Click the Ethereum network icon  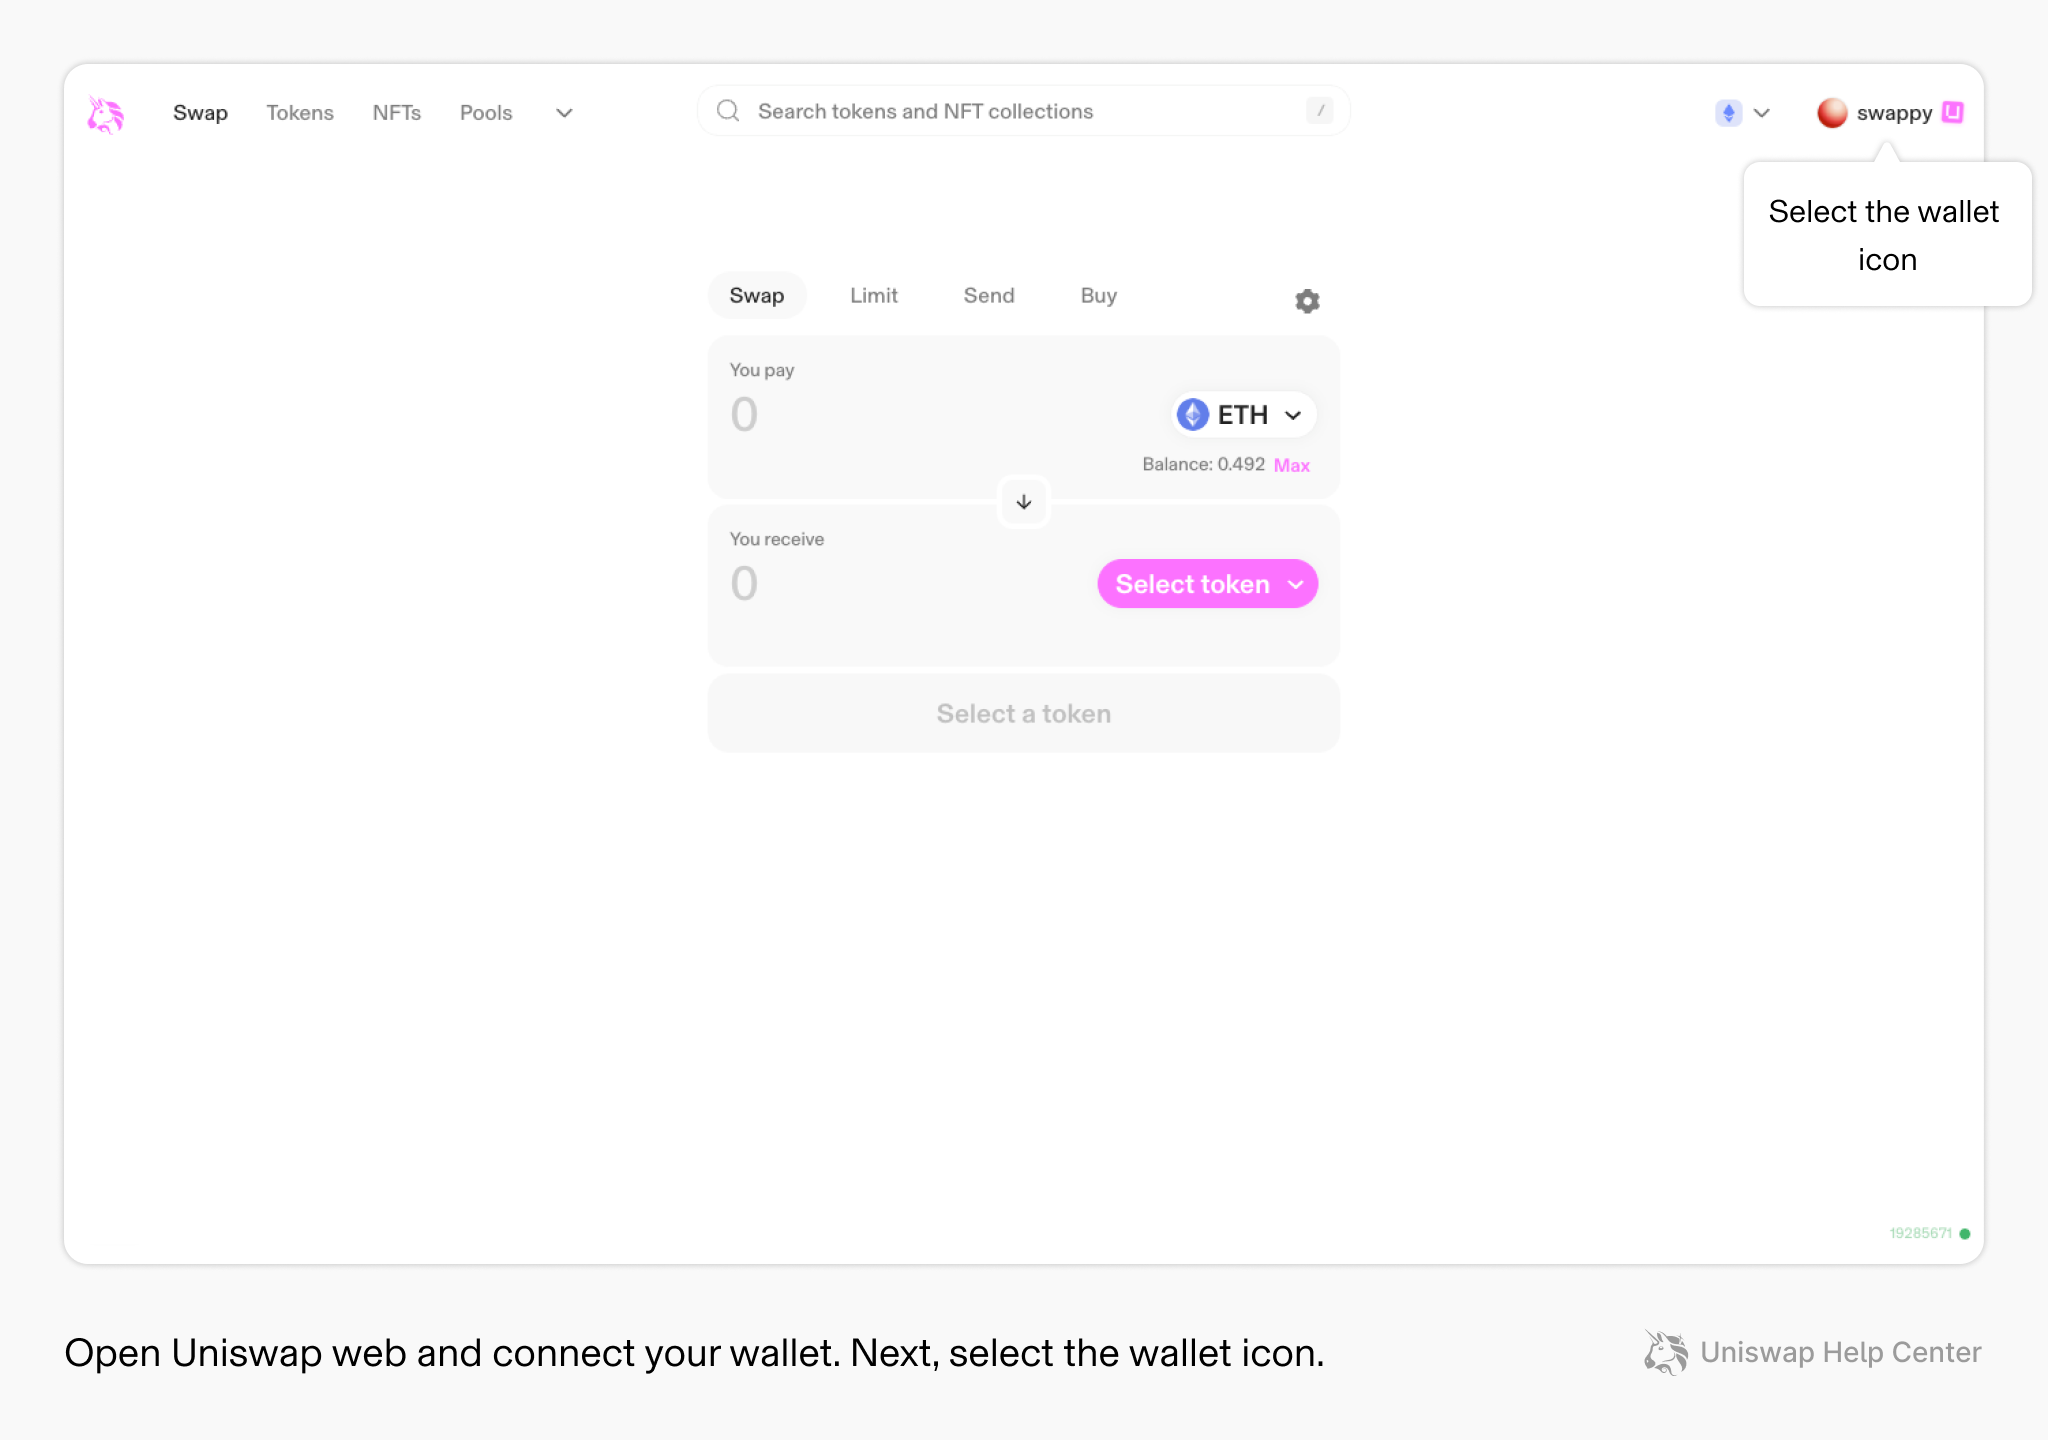click(1728, 113)
